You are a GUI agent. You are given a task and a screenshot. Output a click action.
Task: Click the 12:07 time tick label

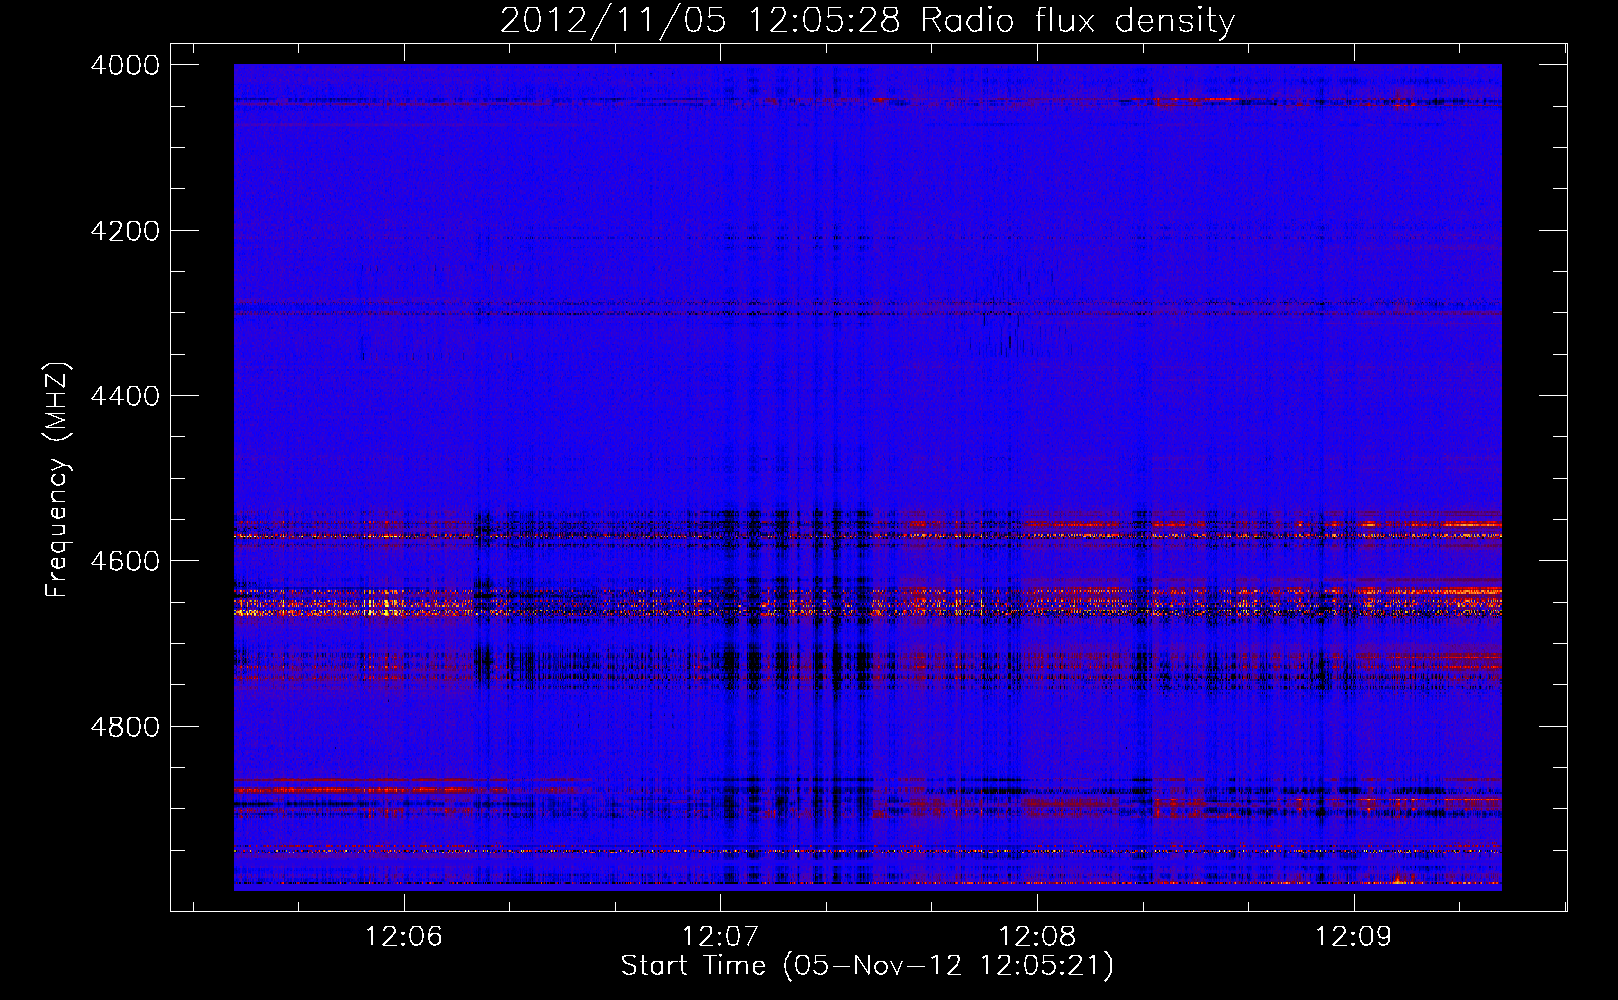tap(720, 936)
